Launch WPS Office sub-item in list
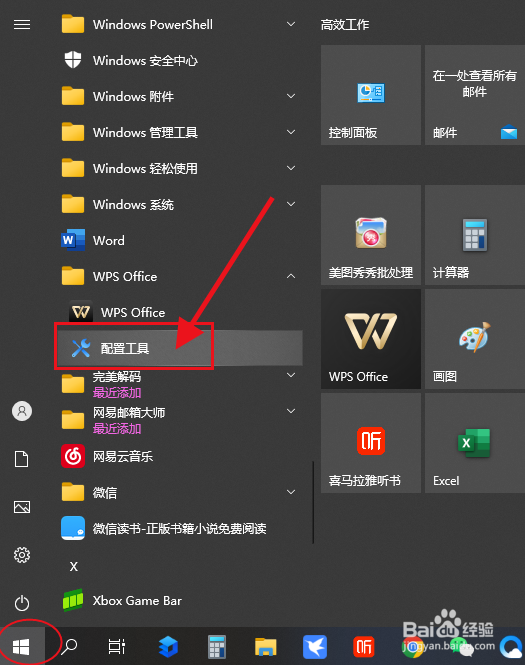The image size is (525, 665). click(x=181, y=313)
